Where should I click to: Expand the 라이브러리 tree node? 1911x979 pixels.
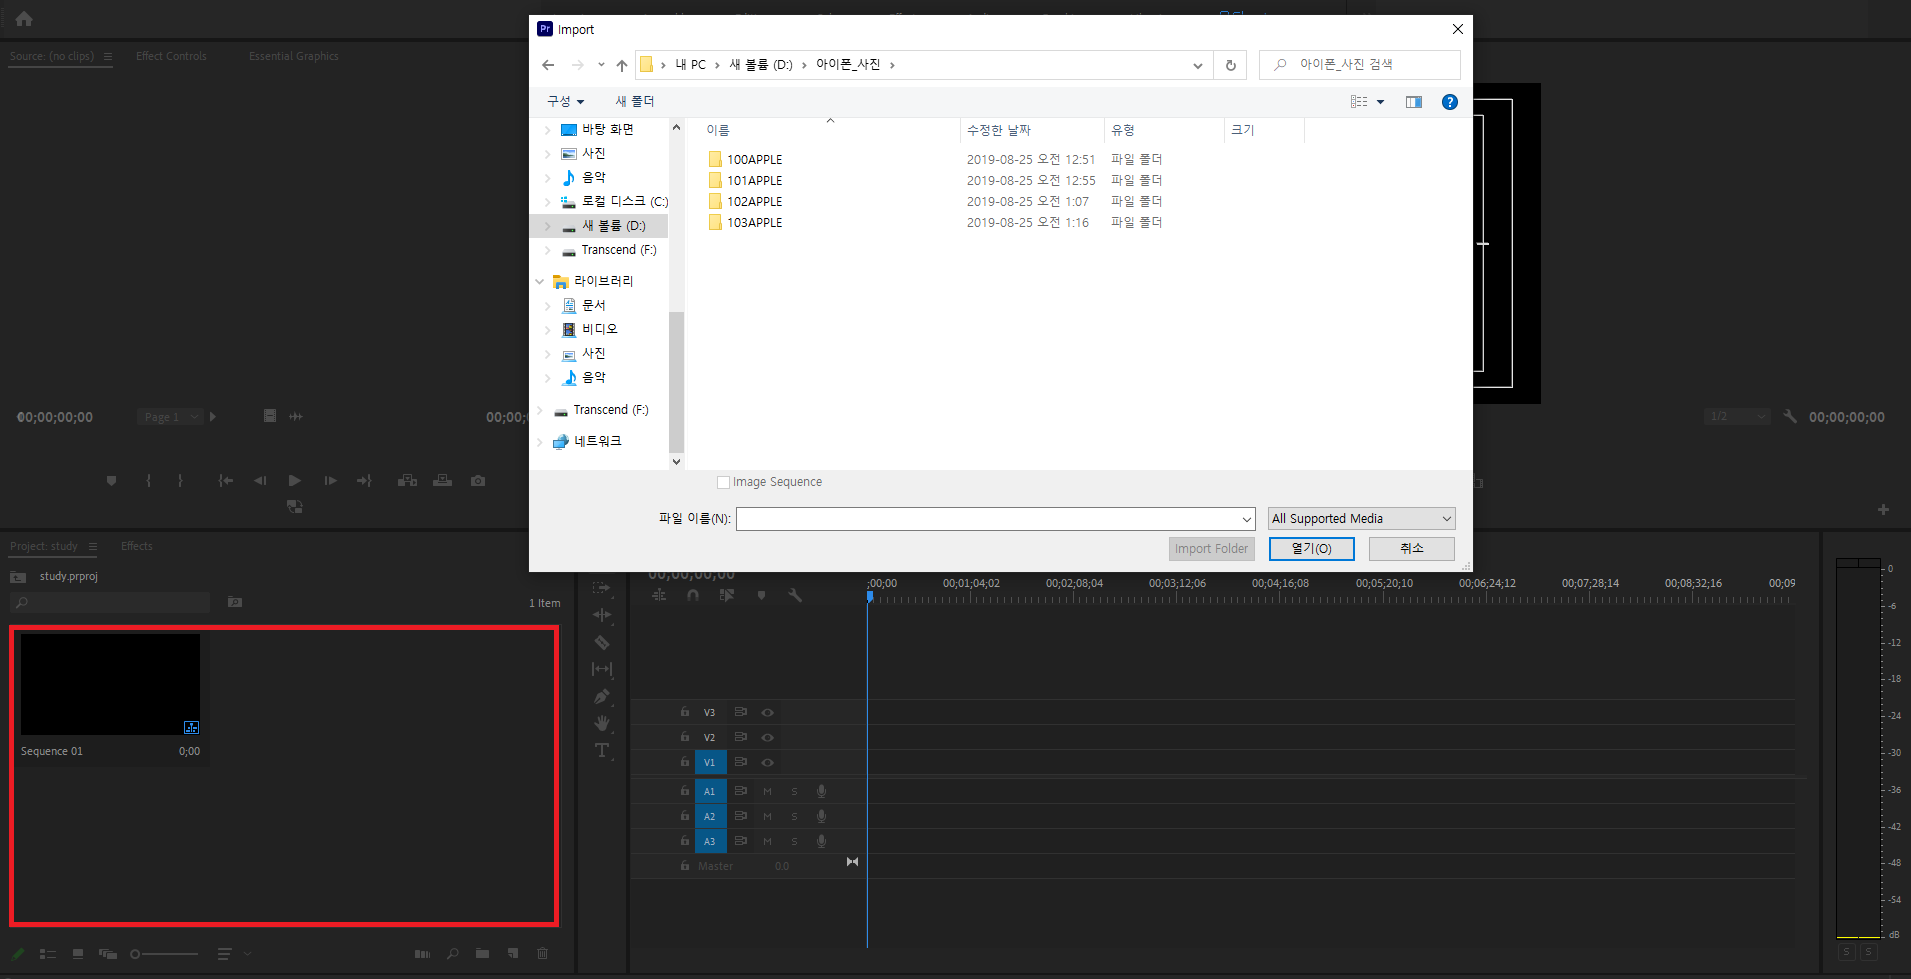pyautogui.click(x=540, y=281)
